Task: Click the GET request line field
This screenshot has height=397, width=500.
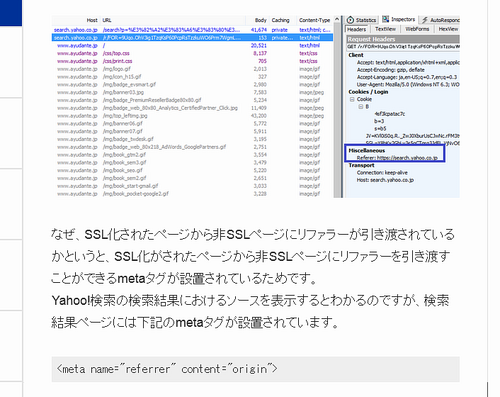Action: point(403,47)
